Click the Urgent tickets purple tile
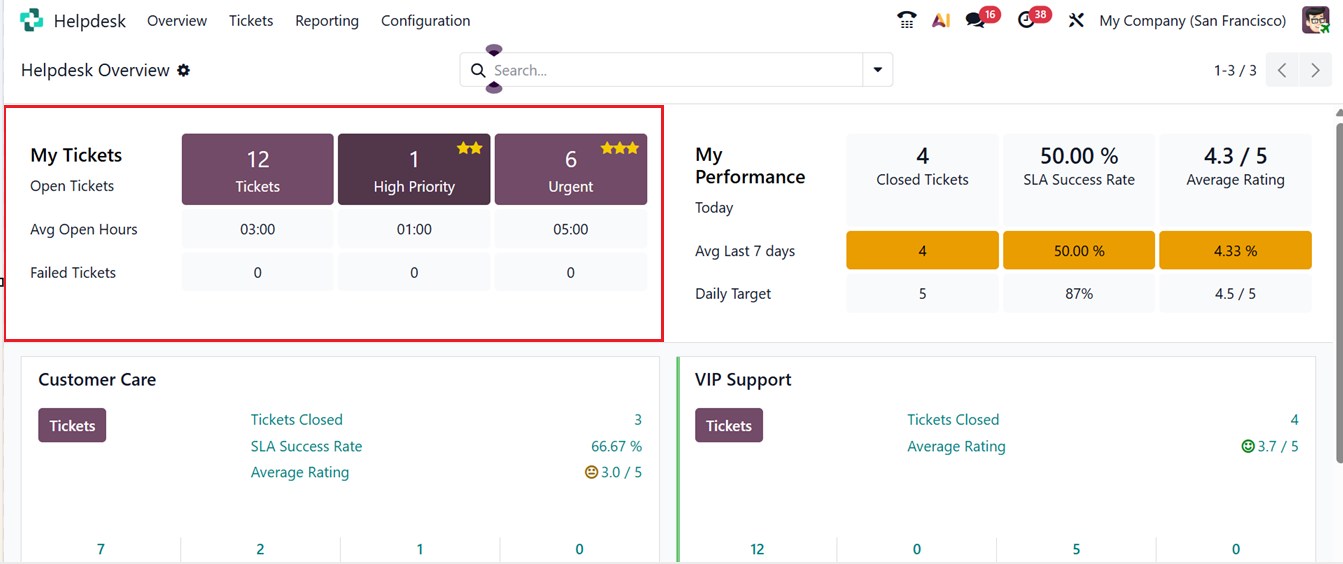Image resolution: width=1343 pixels, height=564 pixels. point(570,170)
